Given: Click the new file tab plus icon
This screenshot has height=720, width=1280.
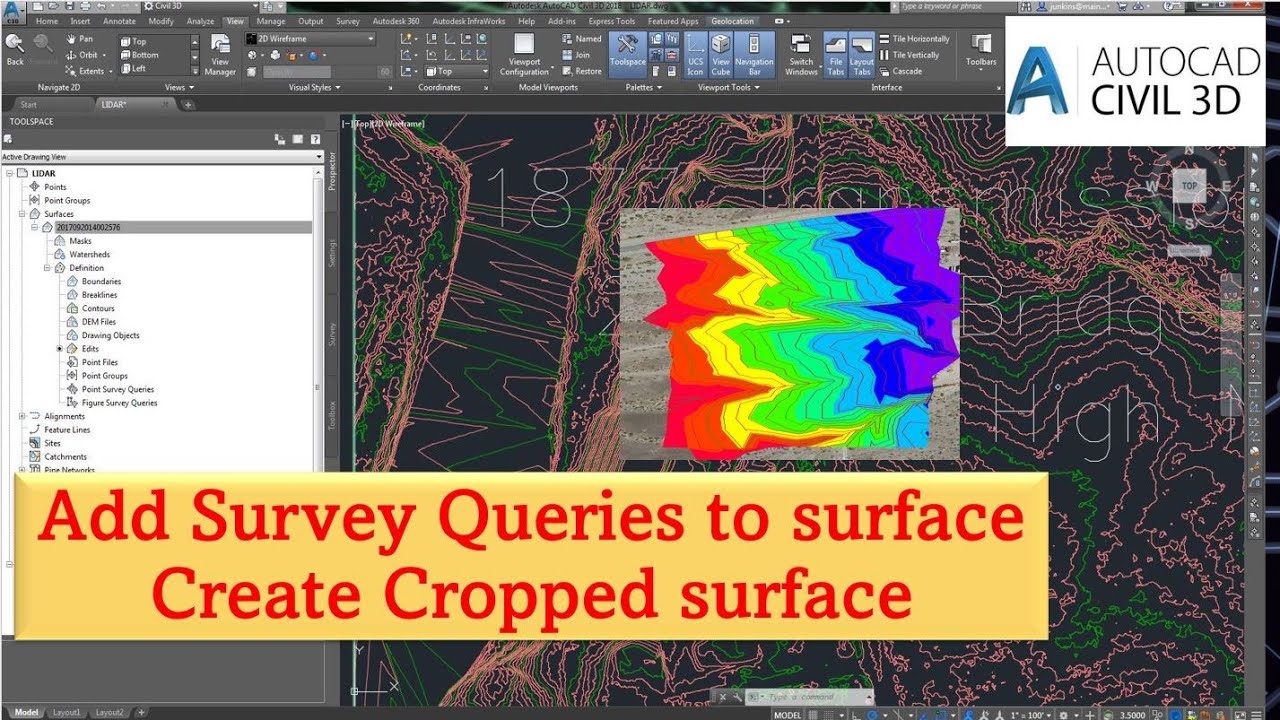Looking at the screenshot, I should (188, 104).
